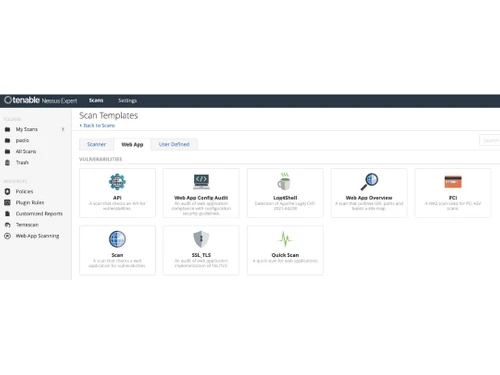Switch to the Web App tab
Screen dimensions: 500x375
[132, 144]
